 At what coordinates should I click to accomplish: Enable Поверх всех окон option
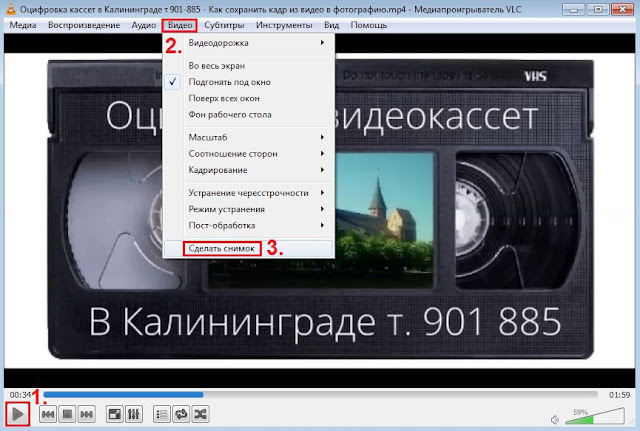point(249,98)
